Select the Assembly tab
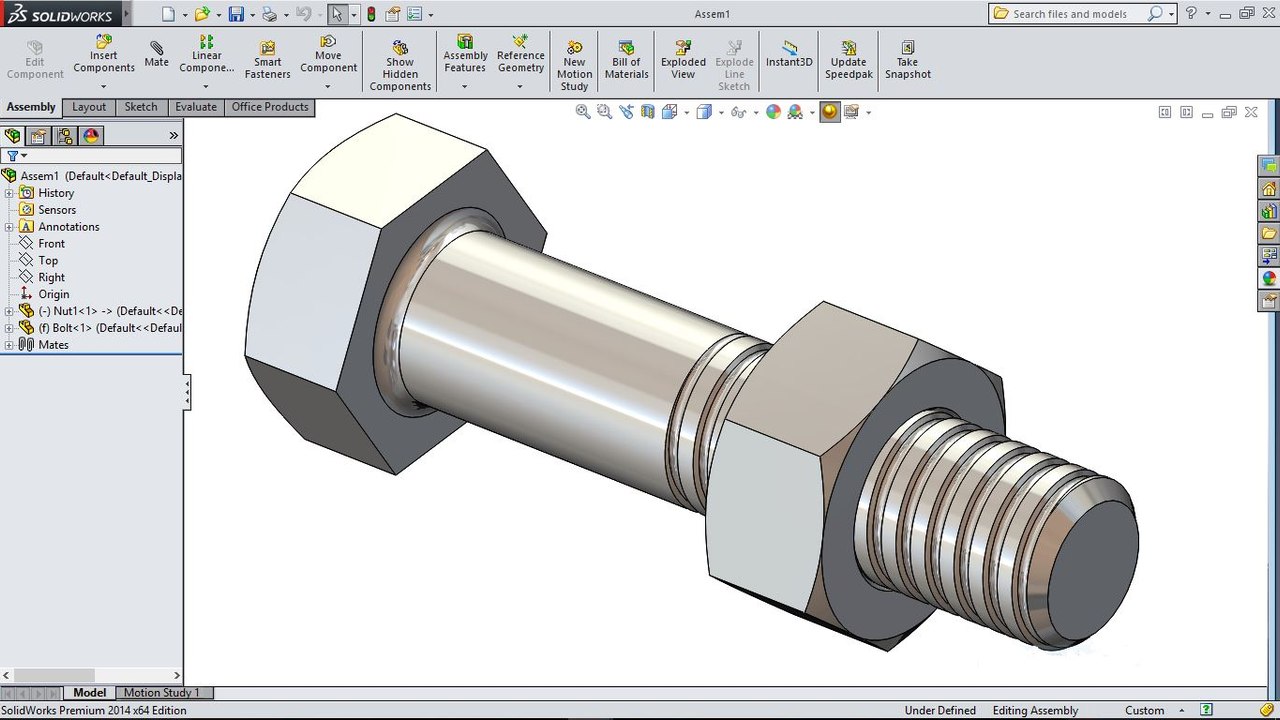The image size is (1280, 720). tap(31, 107)
